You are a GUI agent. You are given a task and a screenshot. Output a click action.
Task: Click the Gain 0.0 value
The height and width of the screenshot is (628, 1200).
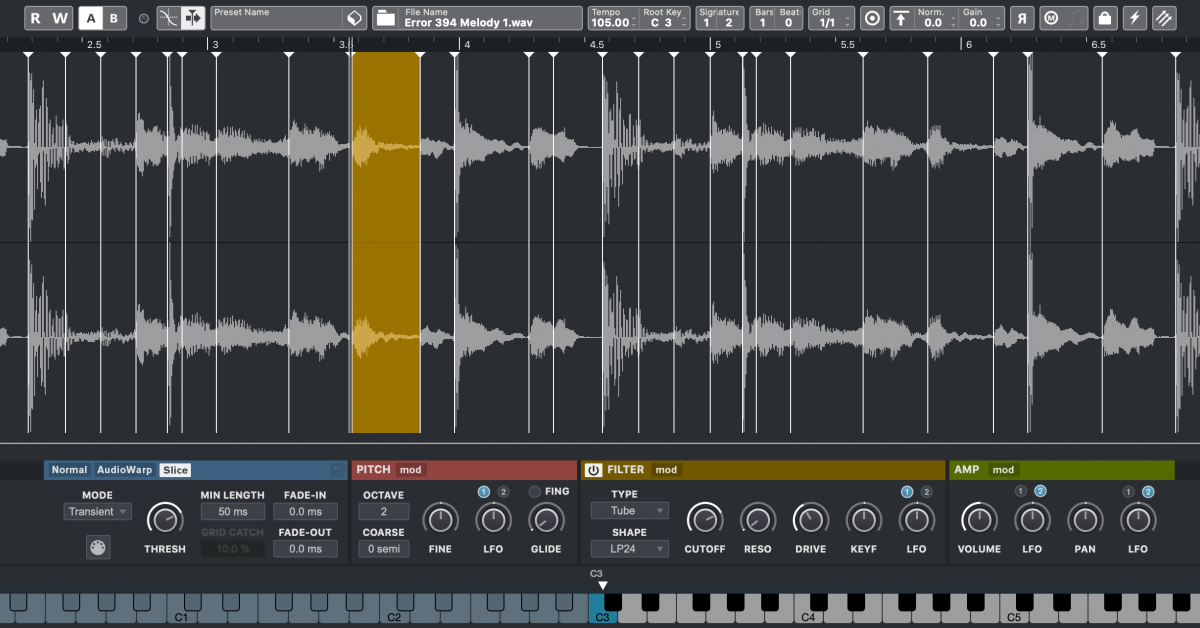(976, 22)
